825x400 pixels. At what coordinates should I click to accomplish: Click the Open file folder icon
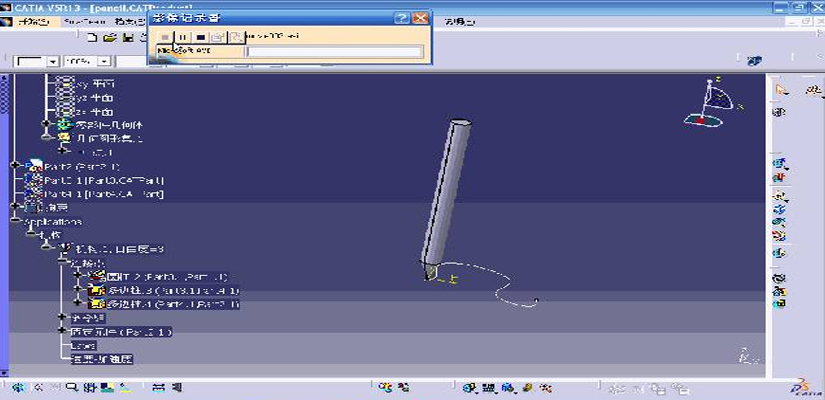pyautogui.click(x=109, y=37)
